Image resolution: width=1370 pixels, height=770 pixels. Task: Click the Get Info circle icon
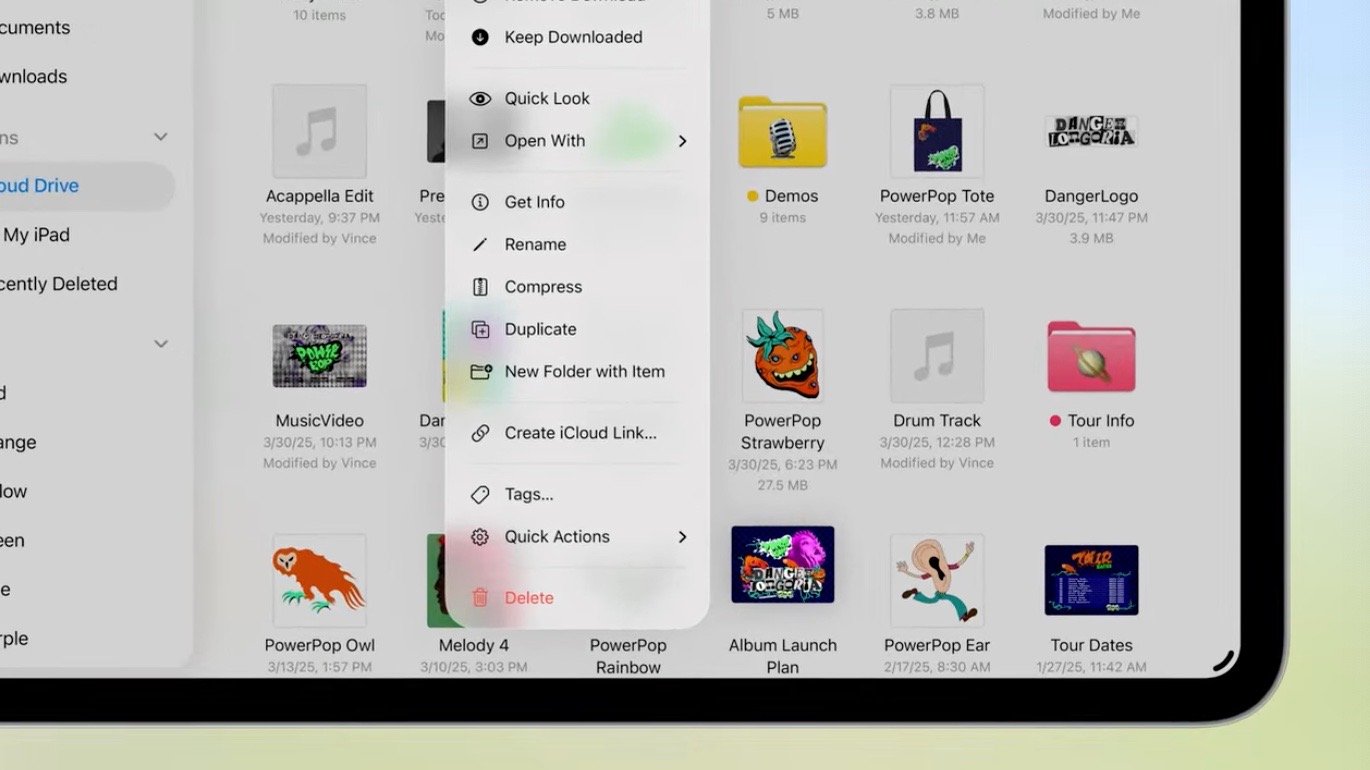point(480,202)
